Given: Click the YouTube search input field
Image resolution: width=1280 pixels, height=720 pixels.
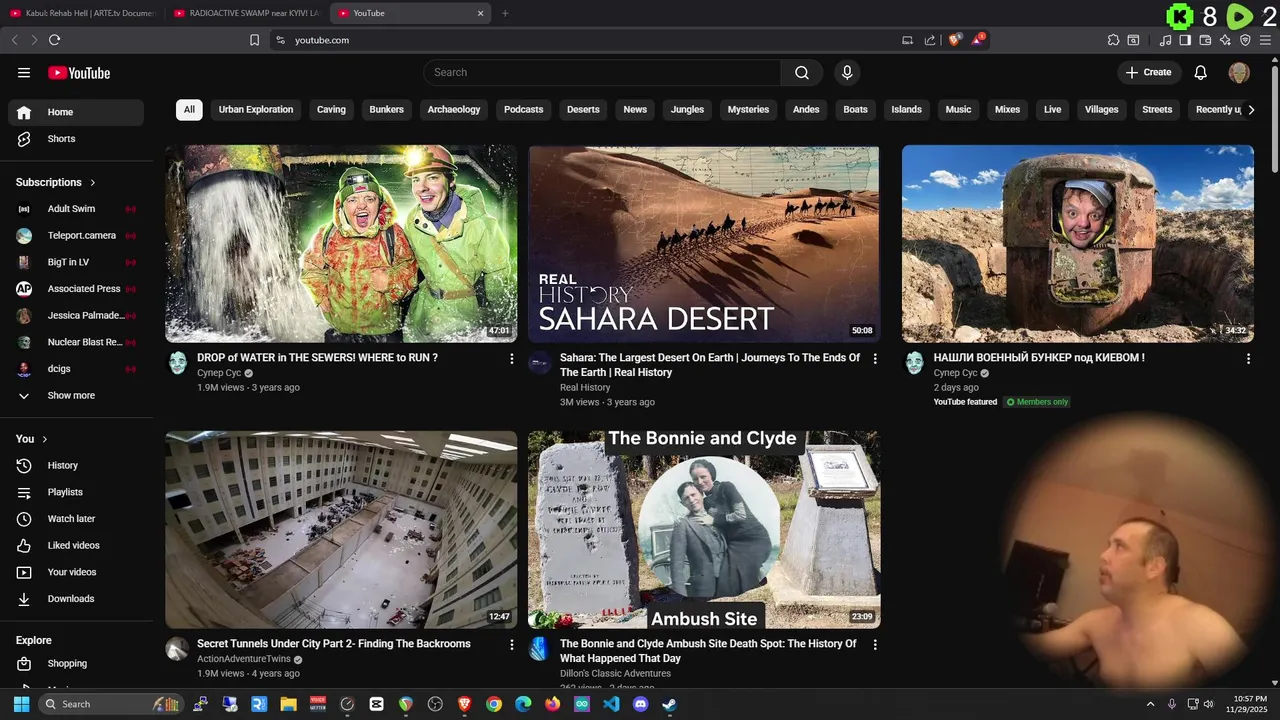Looking at the screenshot, I should (x=602, y=72).
